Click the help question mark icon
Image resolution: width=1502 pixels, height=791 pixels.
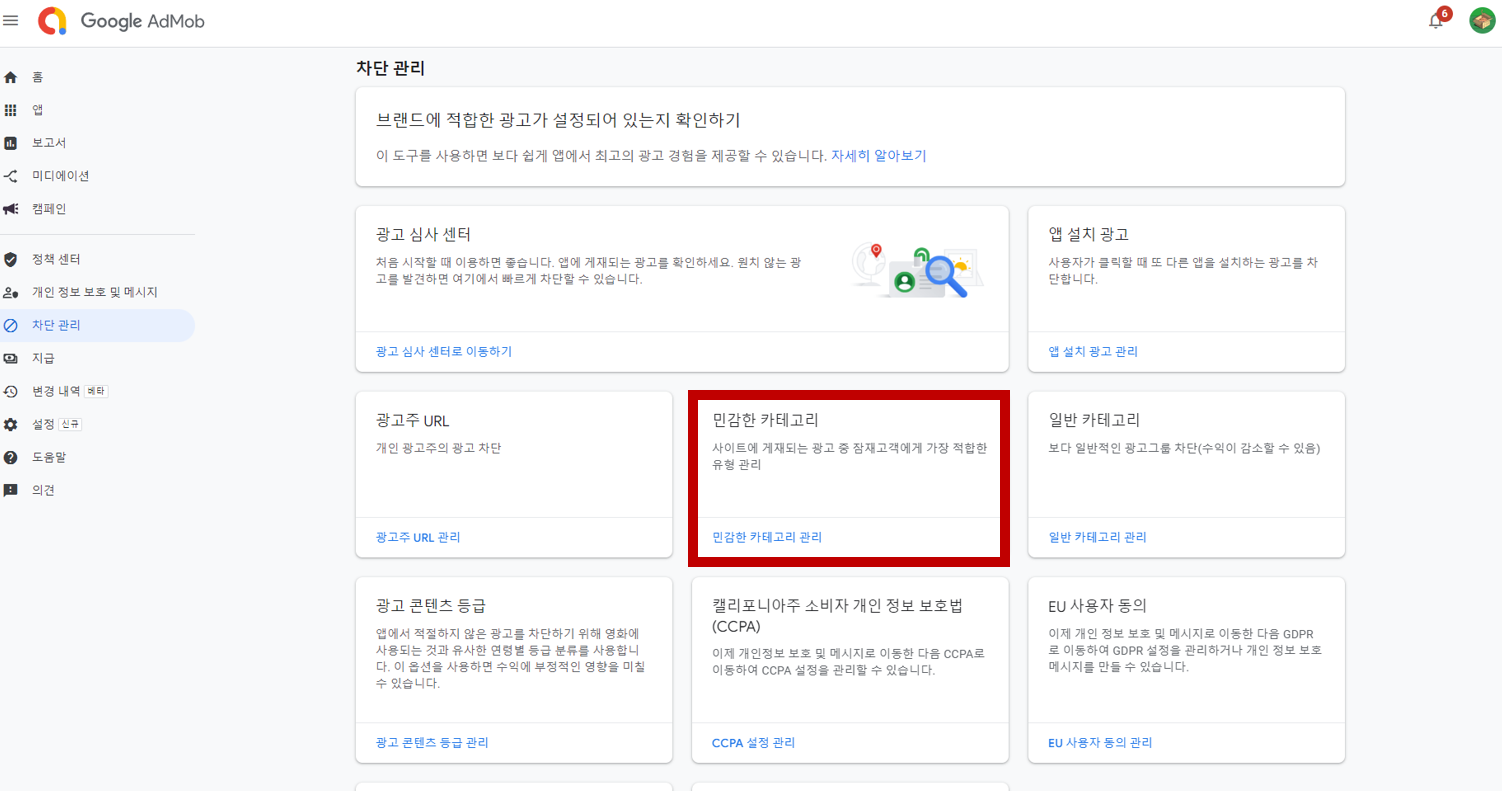point(11,457)
